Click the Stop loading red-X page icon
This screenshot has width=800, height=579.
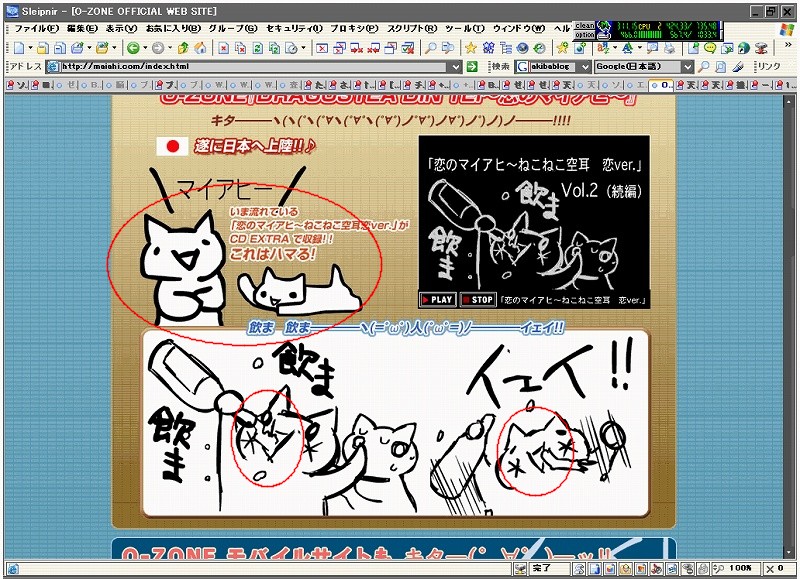(223, 48)
